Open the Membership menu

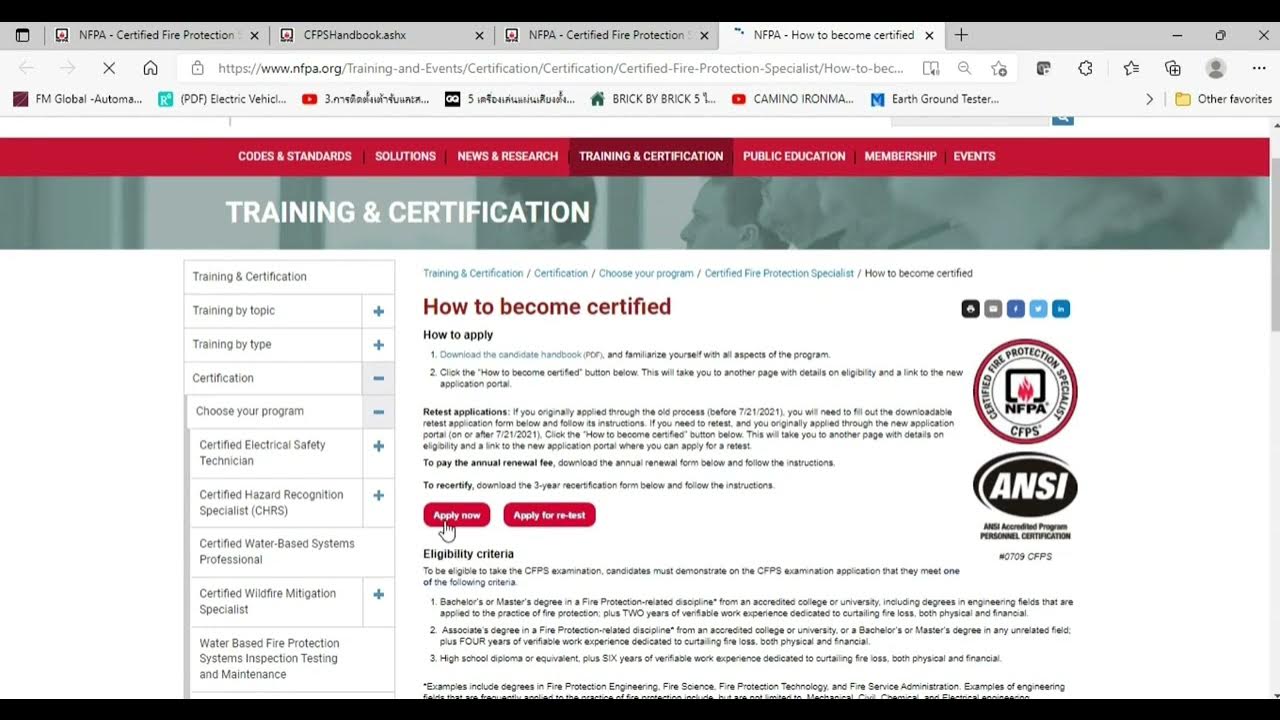point(900,156)
